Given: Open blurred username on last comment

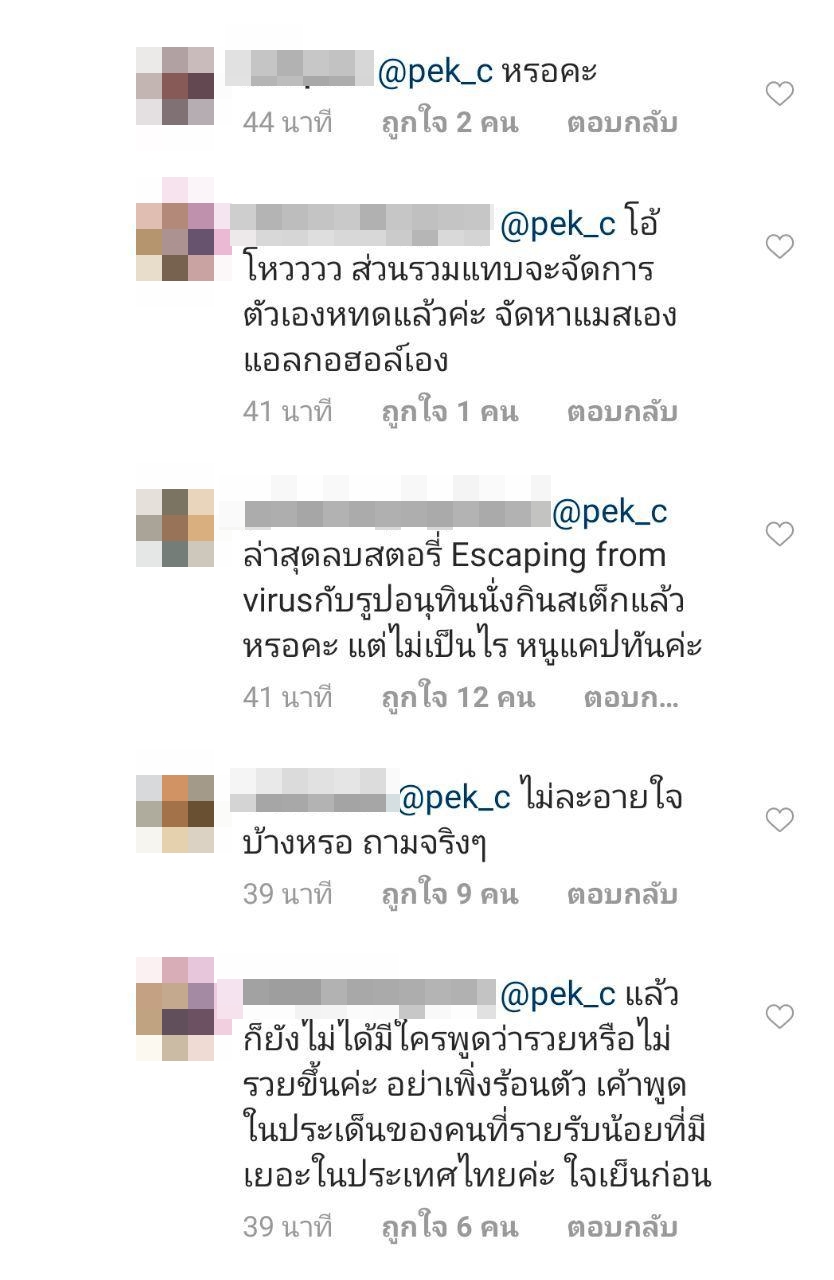Looking at the screenshot, I should 369,993.
